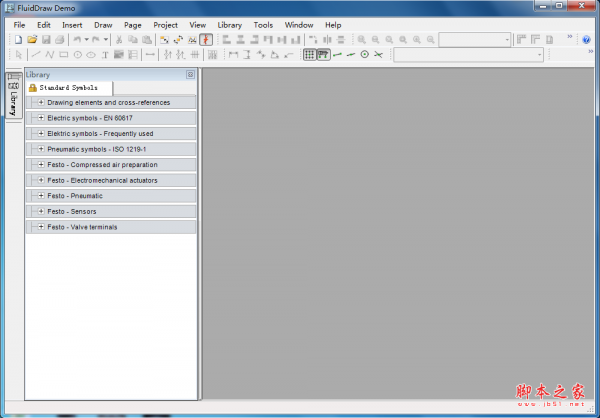Select the Standard Symbols tab
This screenshot has width=600, height=418.
tap(69, 88)
